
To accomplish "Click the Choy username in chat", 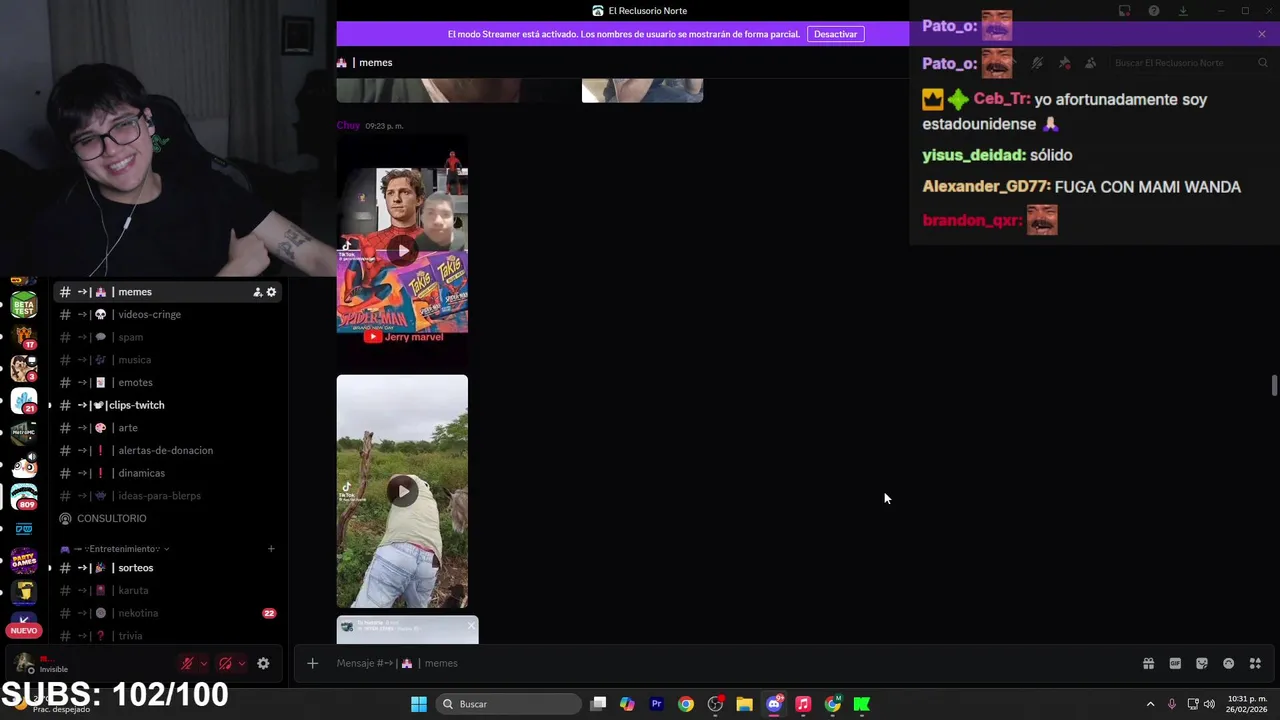I will click(x=348, y=126).
